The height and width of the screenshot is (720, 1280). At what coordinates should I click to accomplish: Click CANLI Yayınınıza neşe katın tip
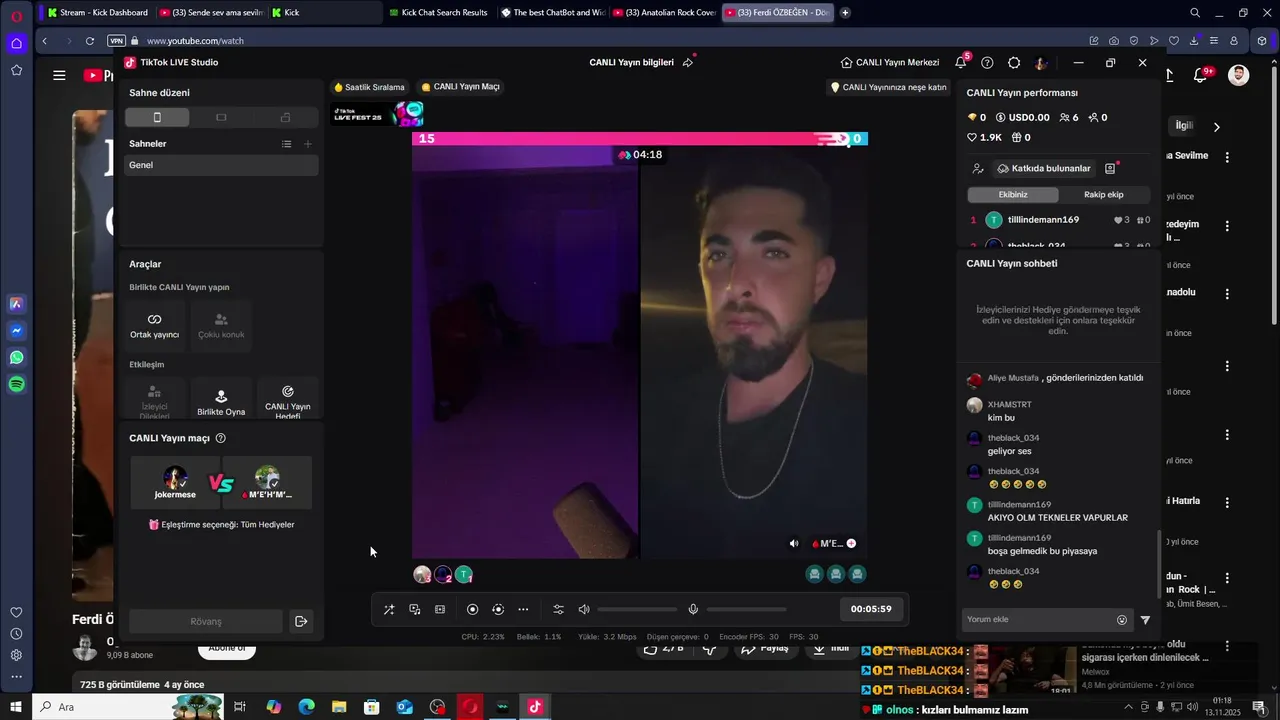889,87
